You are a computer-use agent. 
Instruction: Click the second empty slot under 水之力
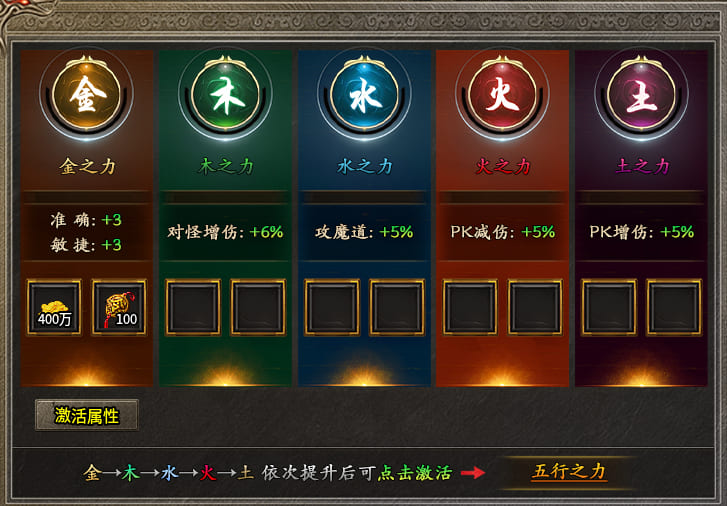(x=396, y=307)
